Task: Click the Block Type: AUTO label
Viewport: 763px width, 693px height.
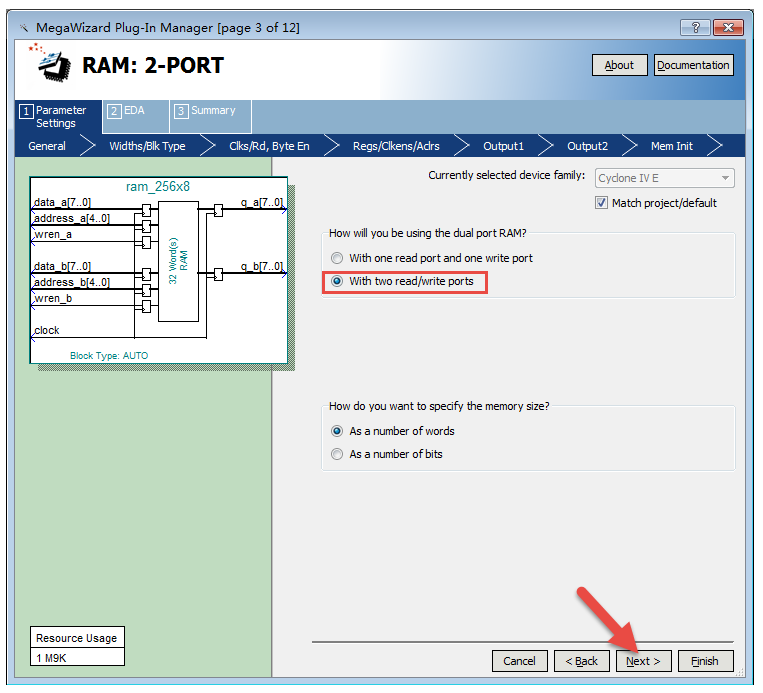Action: click(x=109, y=356)
